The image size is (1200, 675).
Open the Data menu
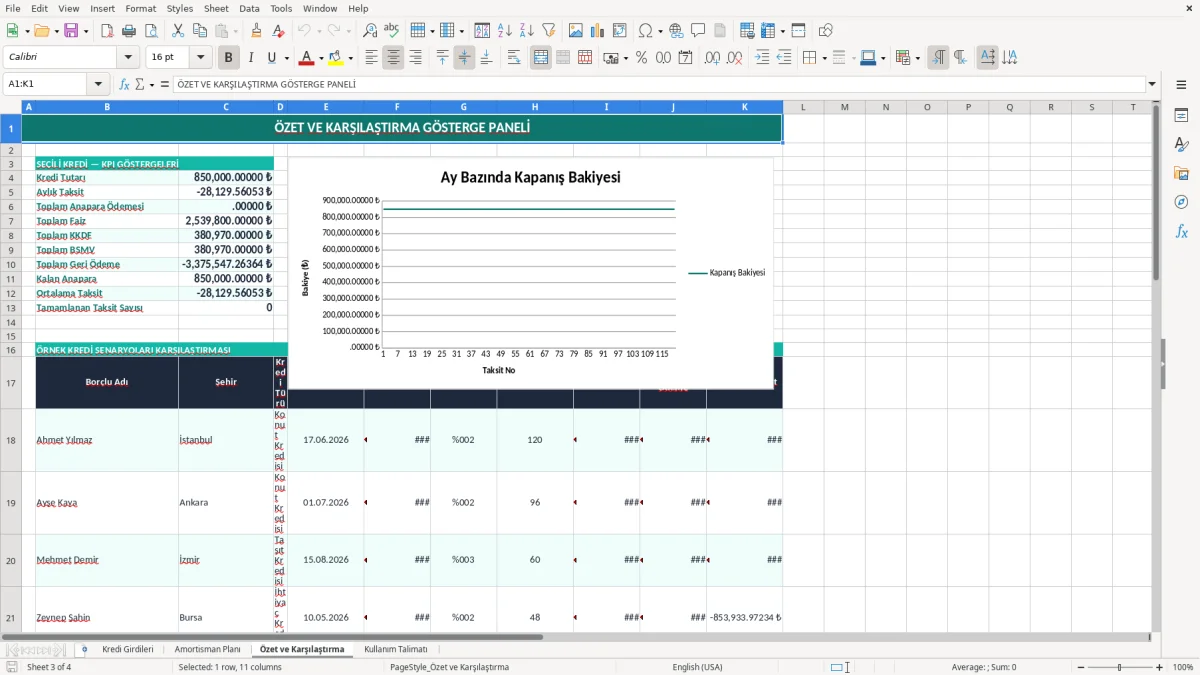pos(249,8)
